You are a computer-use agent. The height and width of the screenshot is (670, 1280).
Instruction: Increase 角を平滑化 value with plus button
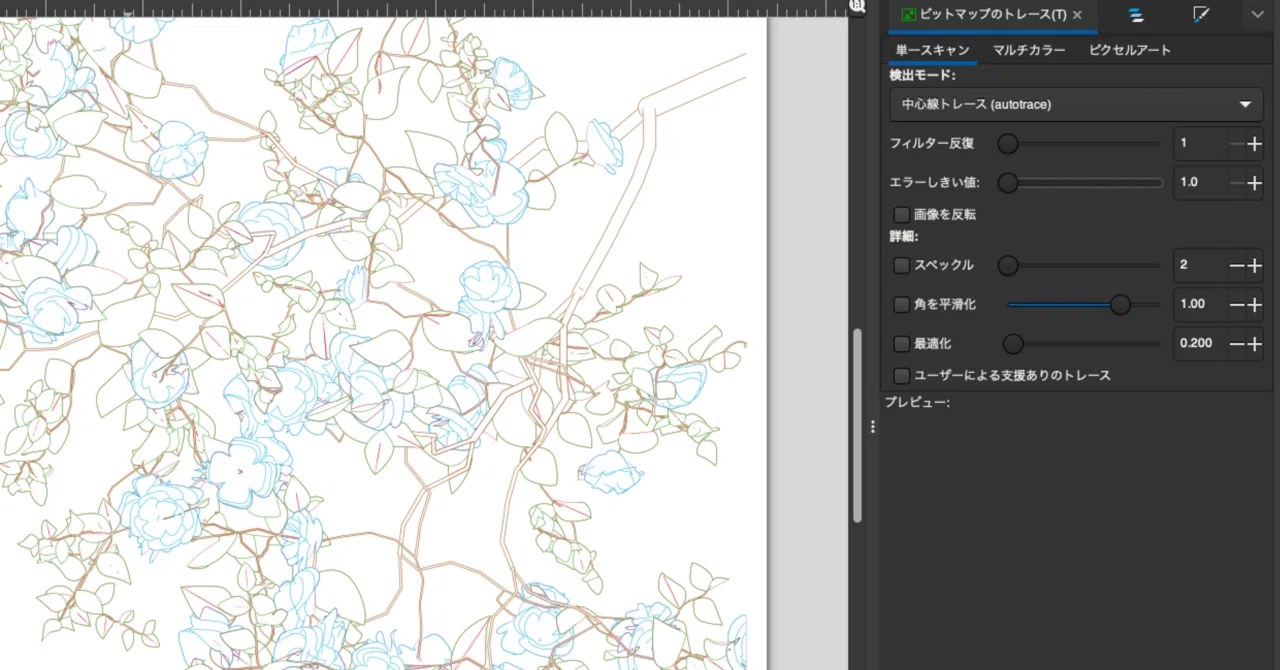pyautogui.click(x=1255, y=304)
